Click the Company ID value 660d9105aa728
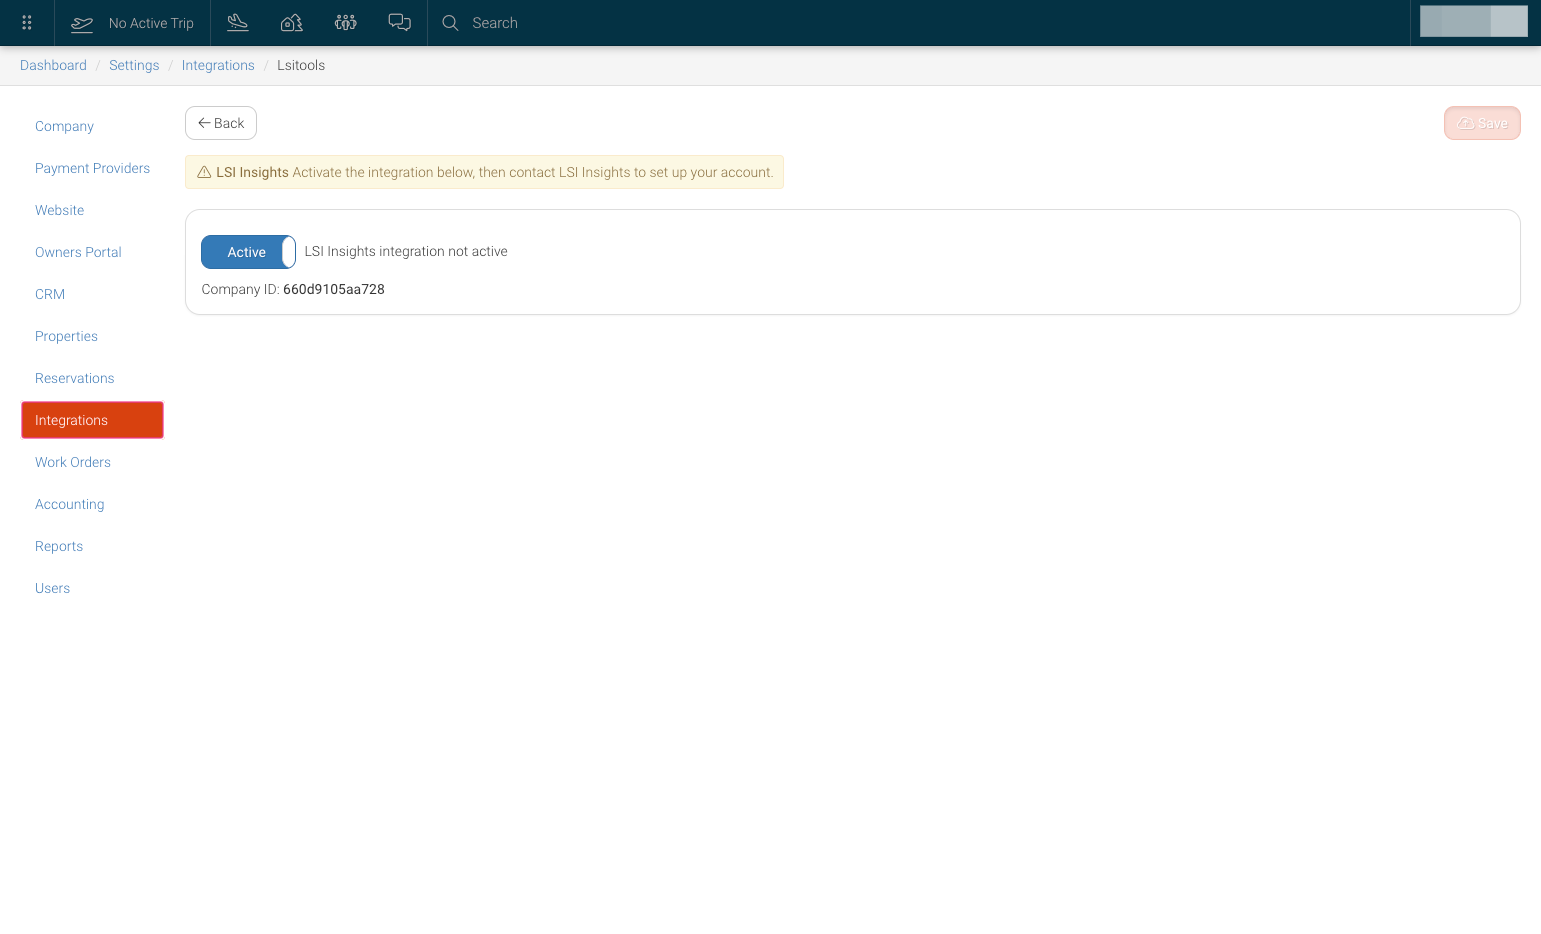The height and width of the screenshot is (934, 1541). pyautogui.click(x=334, y=289)
